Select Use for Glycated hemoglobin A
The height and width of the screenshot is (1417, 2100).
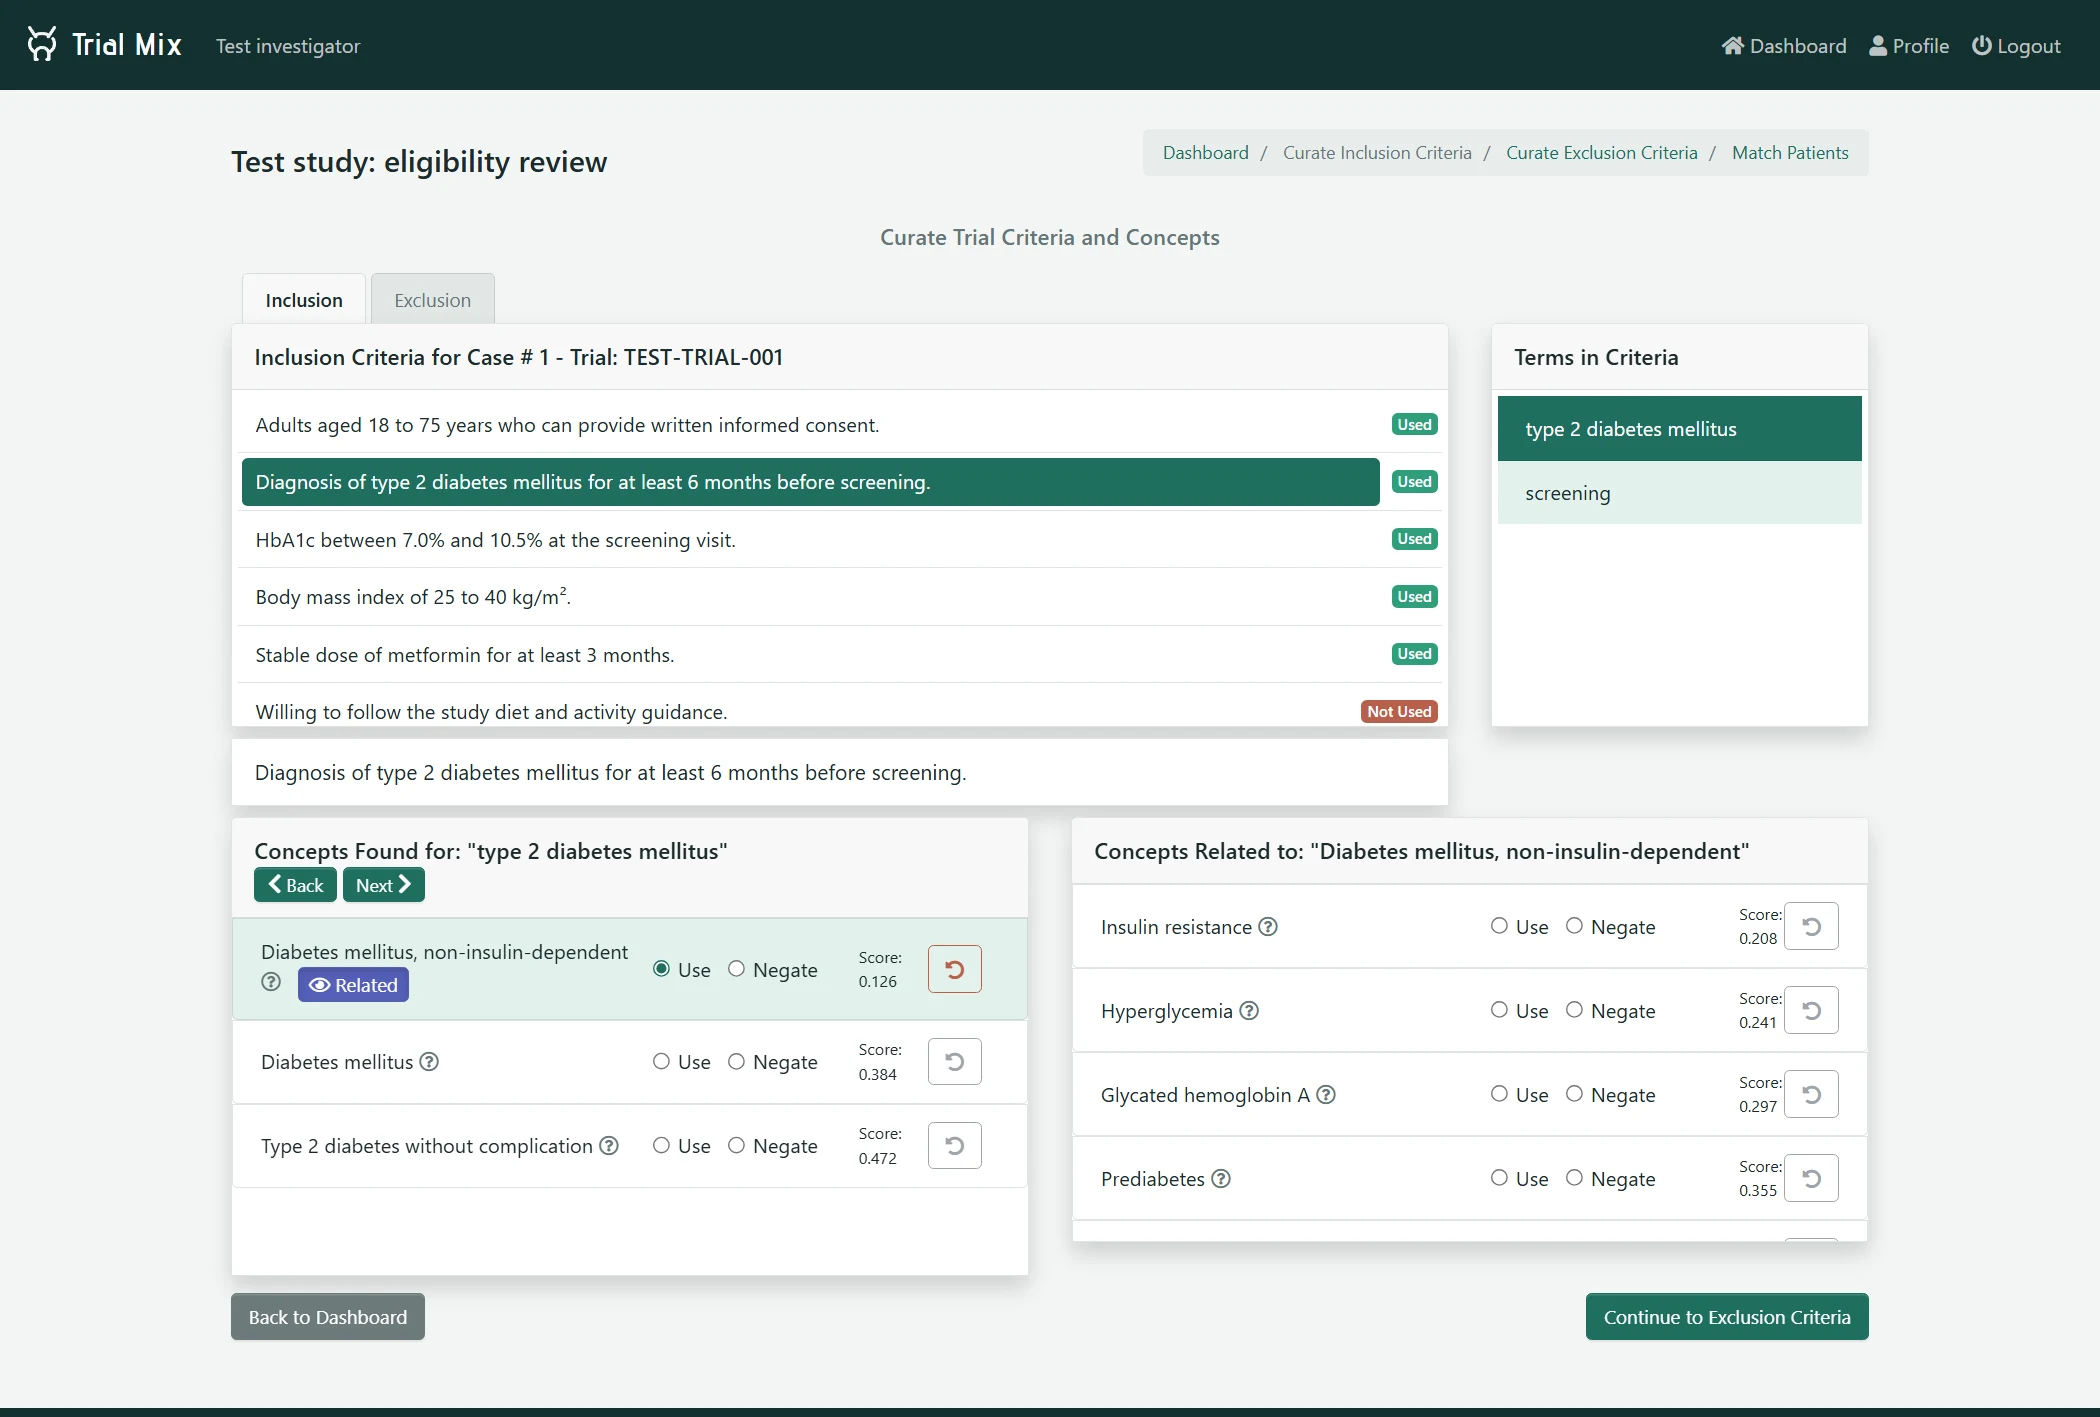[x=1499, y=1094]
